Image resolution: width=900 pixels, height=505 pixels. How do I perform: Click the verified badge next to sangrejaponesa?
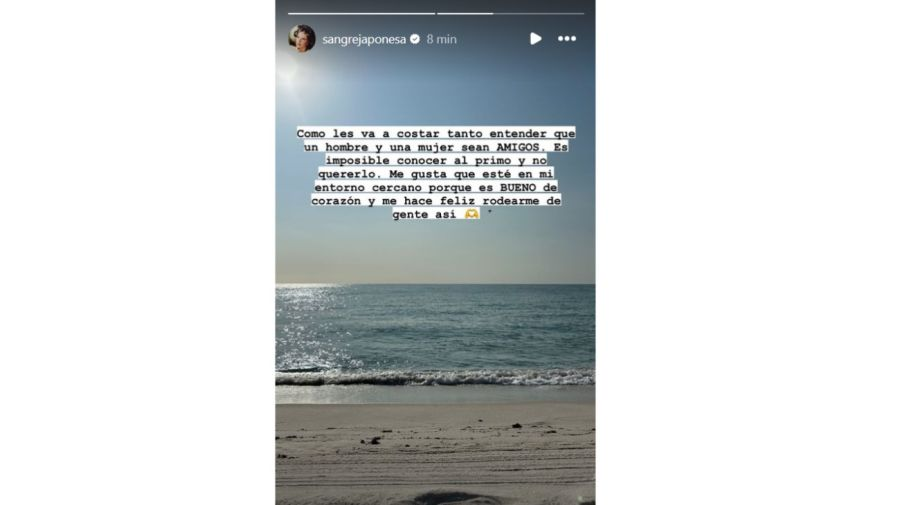point(415,39)
